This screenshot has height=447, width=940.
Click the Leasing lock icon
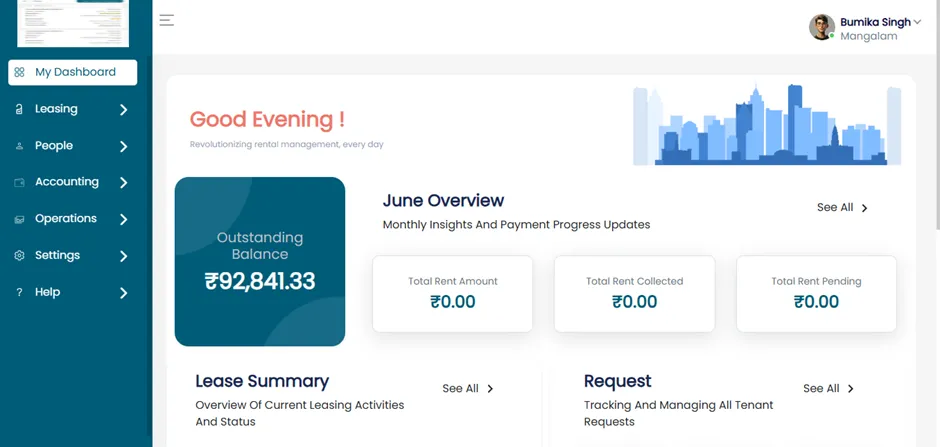[x=19, y=110]
